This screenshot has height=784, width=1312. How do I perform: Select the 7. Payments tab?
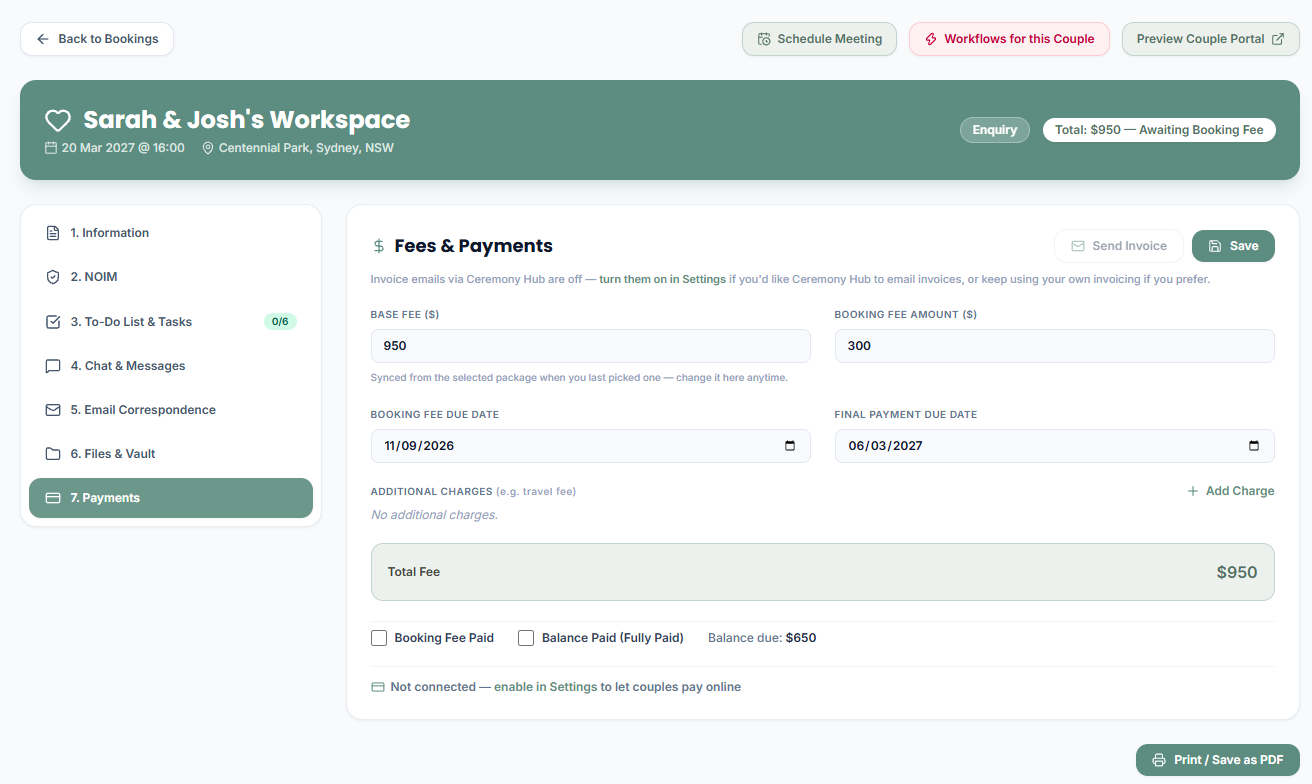coord(171,498)
